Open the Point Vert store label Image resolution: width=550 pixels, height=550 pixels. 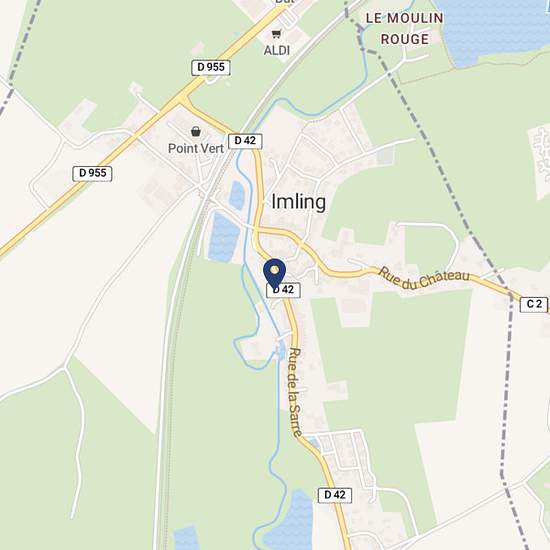click(196, 148)
